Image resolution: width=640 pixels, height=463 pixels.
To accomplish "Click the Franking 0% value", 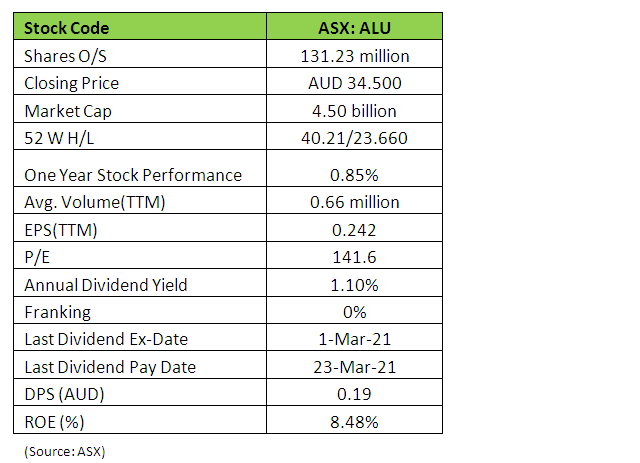I will pyautogui.click(x=354, y=312).
